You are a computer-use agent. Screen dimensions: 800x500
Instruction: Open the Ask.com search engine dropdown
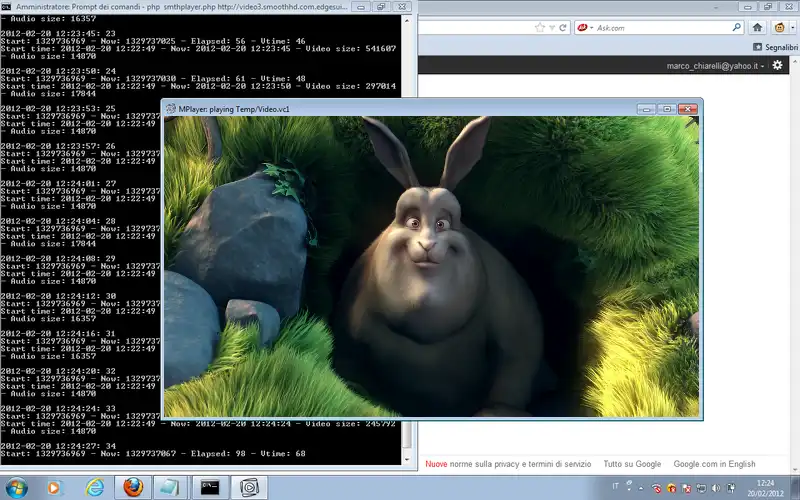[585, 28]
